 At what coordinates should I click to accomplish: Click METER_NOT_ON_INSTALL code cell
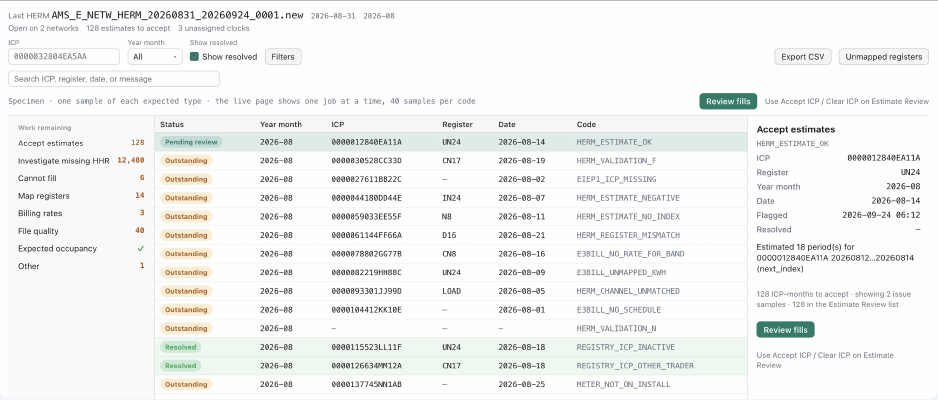pyautogui.click(x=622, y=384)
